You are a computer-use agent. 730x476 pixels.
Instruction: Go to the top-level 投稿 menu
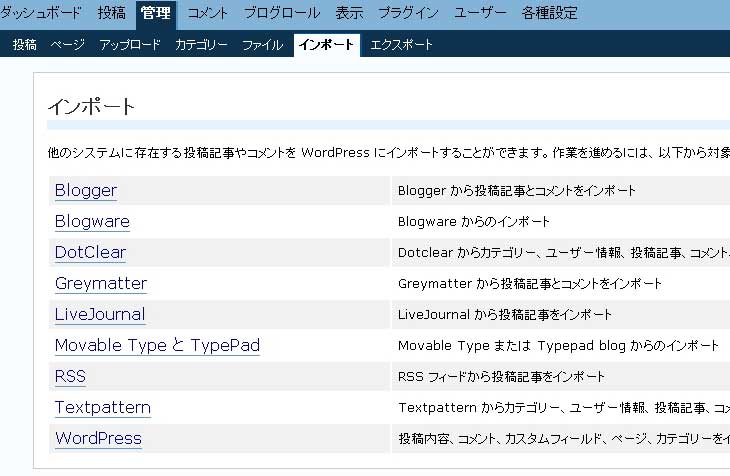[x=112, y=13]
